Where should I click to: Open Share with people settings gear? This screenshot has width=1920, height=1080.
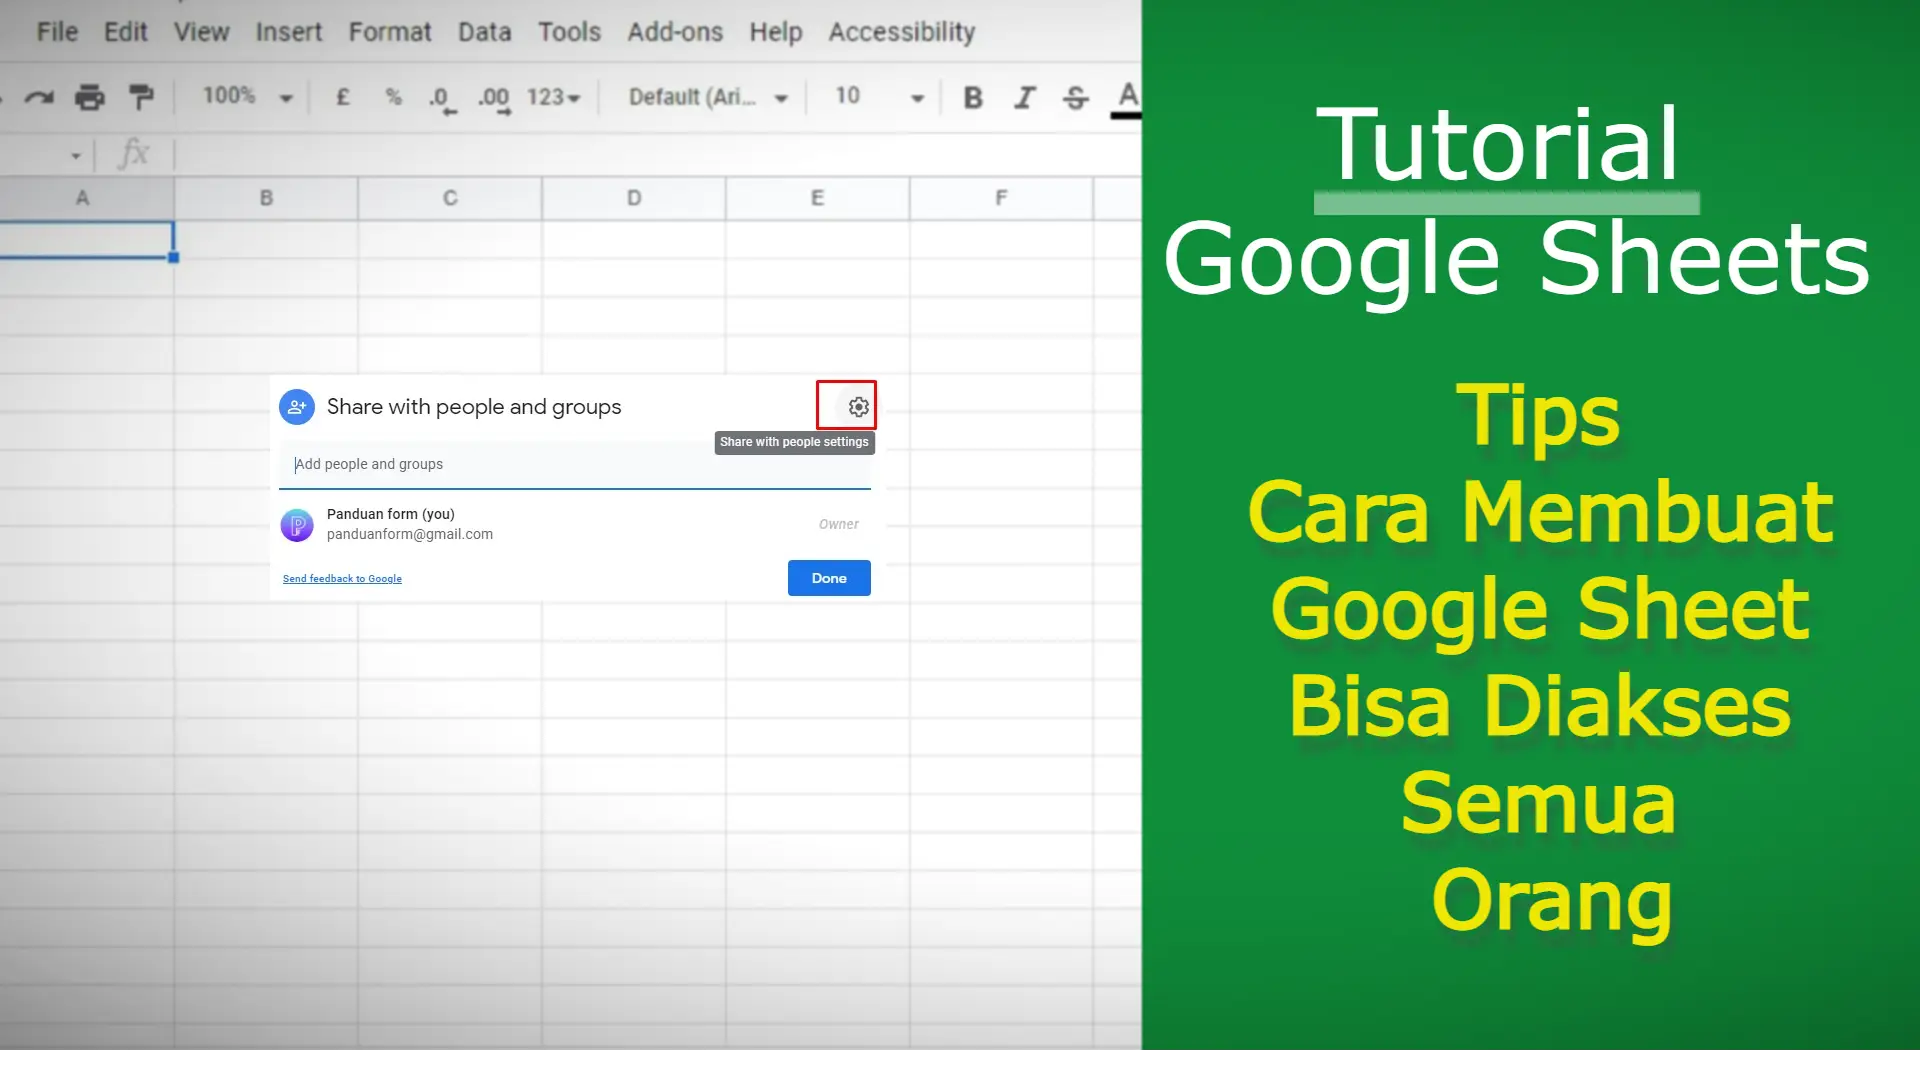858,407
